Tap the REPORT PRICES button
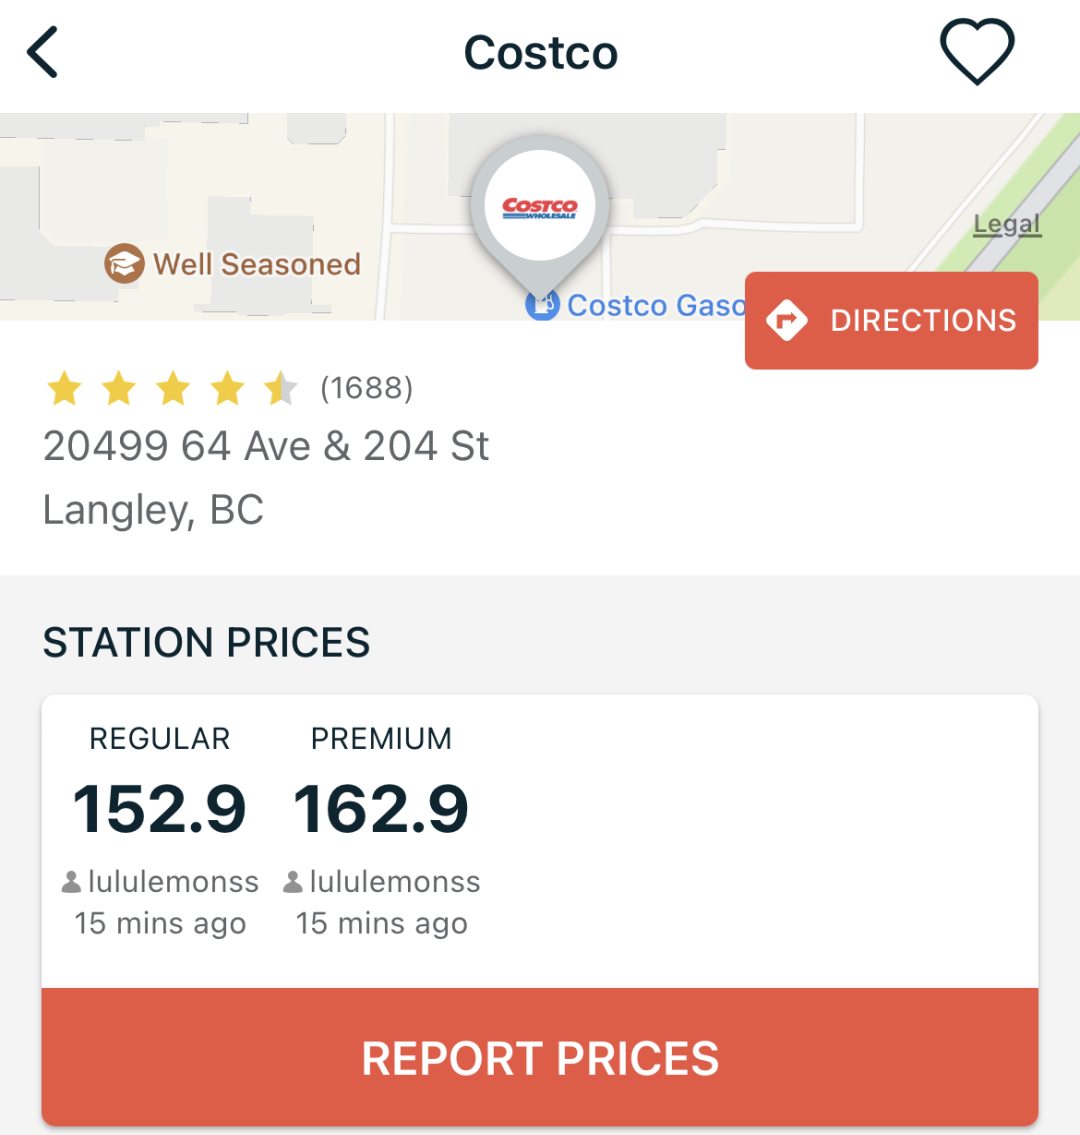Screen dimensions: 1080x1135 (x=540, y=1057)
